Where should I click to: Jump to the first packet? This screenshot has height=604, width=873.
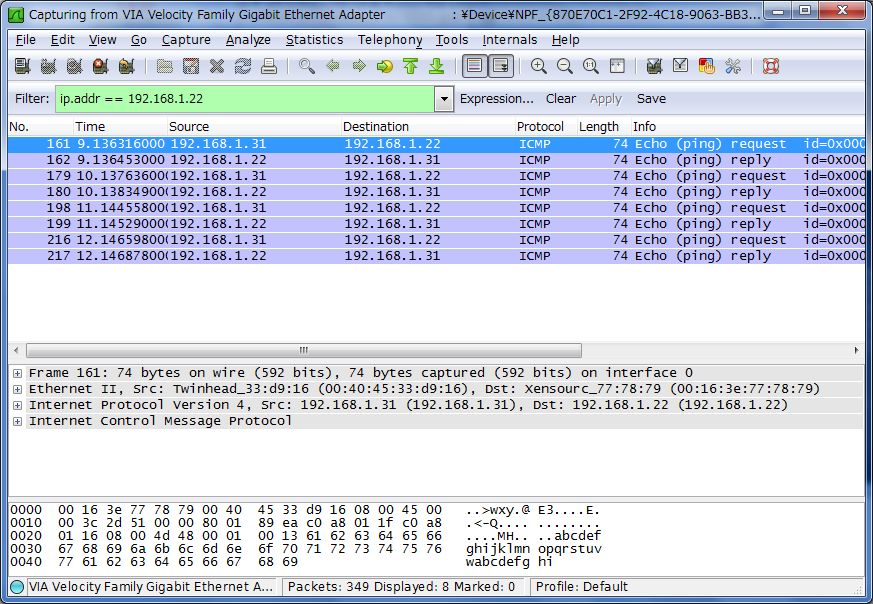tap(411, 66)
